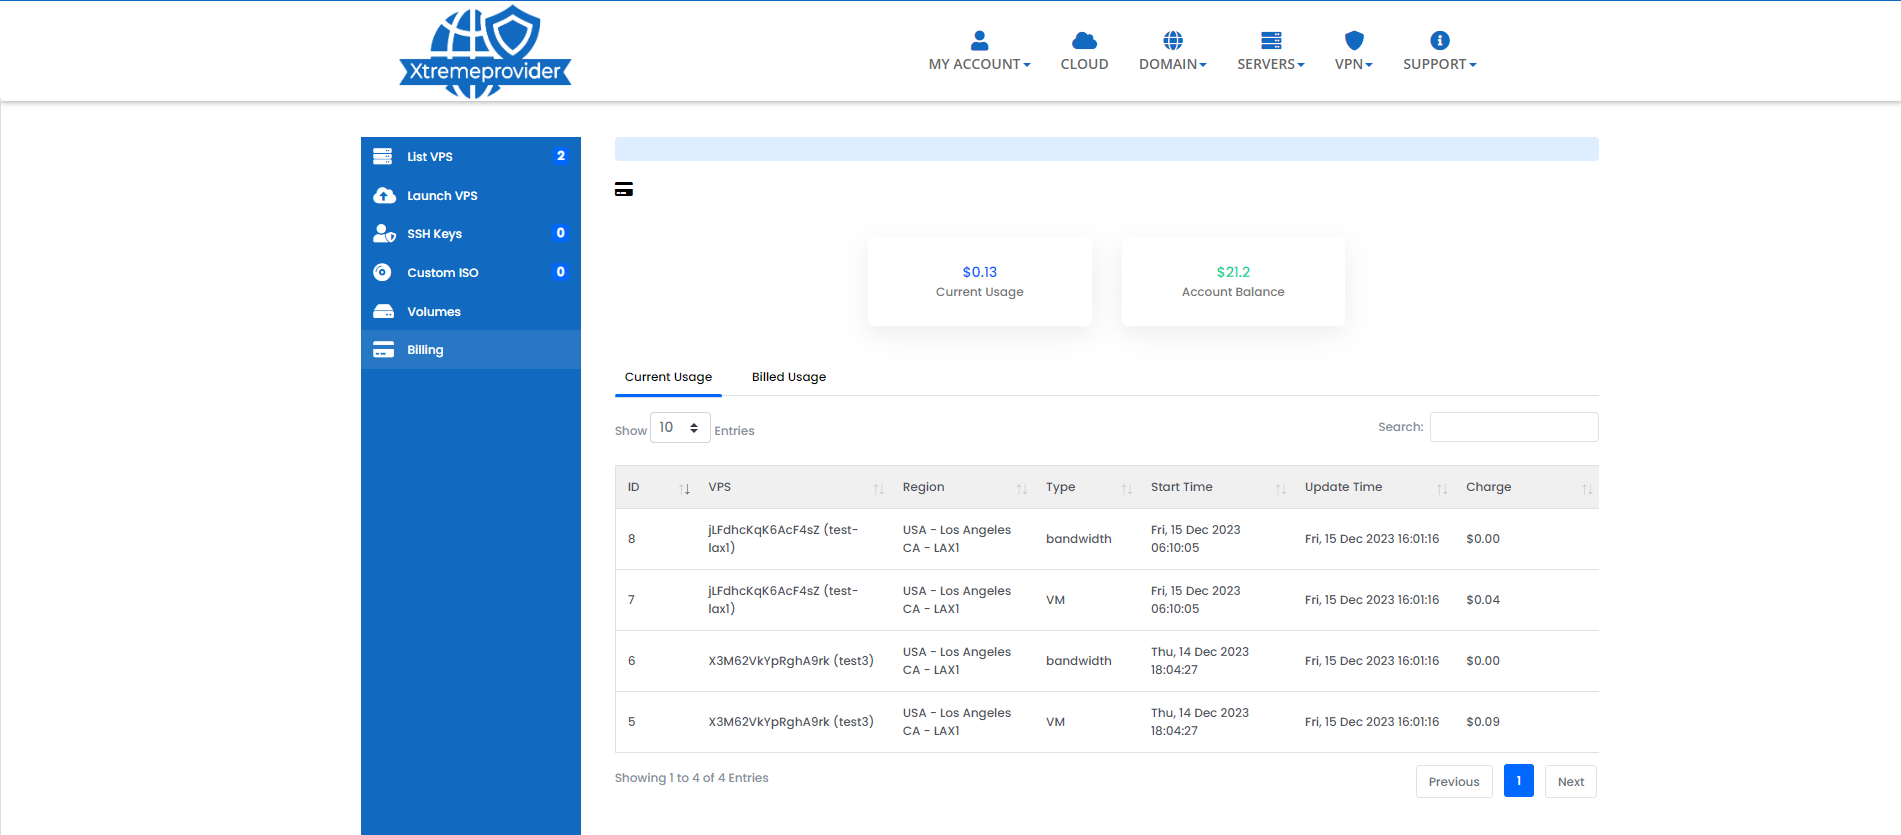
Task: Click the $21.2 Account Balance card
Action: (x=1233, y=281)
